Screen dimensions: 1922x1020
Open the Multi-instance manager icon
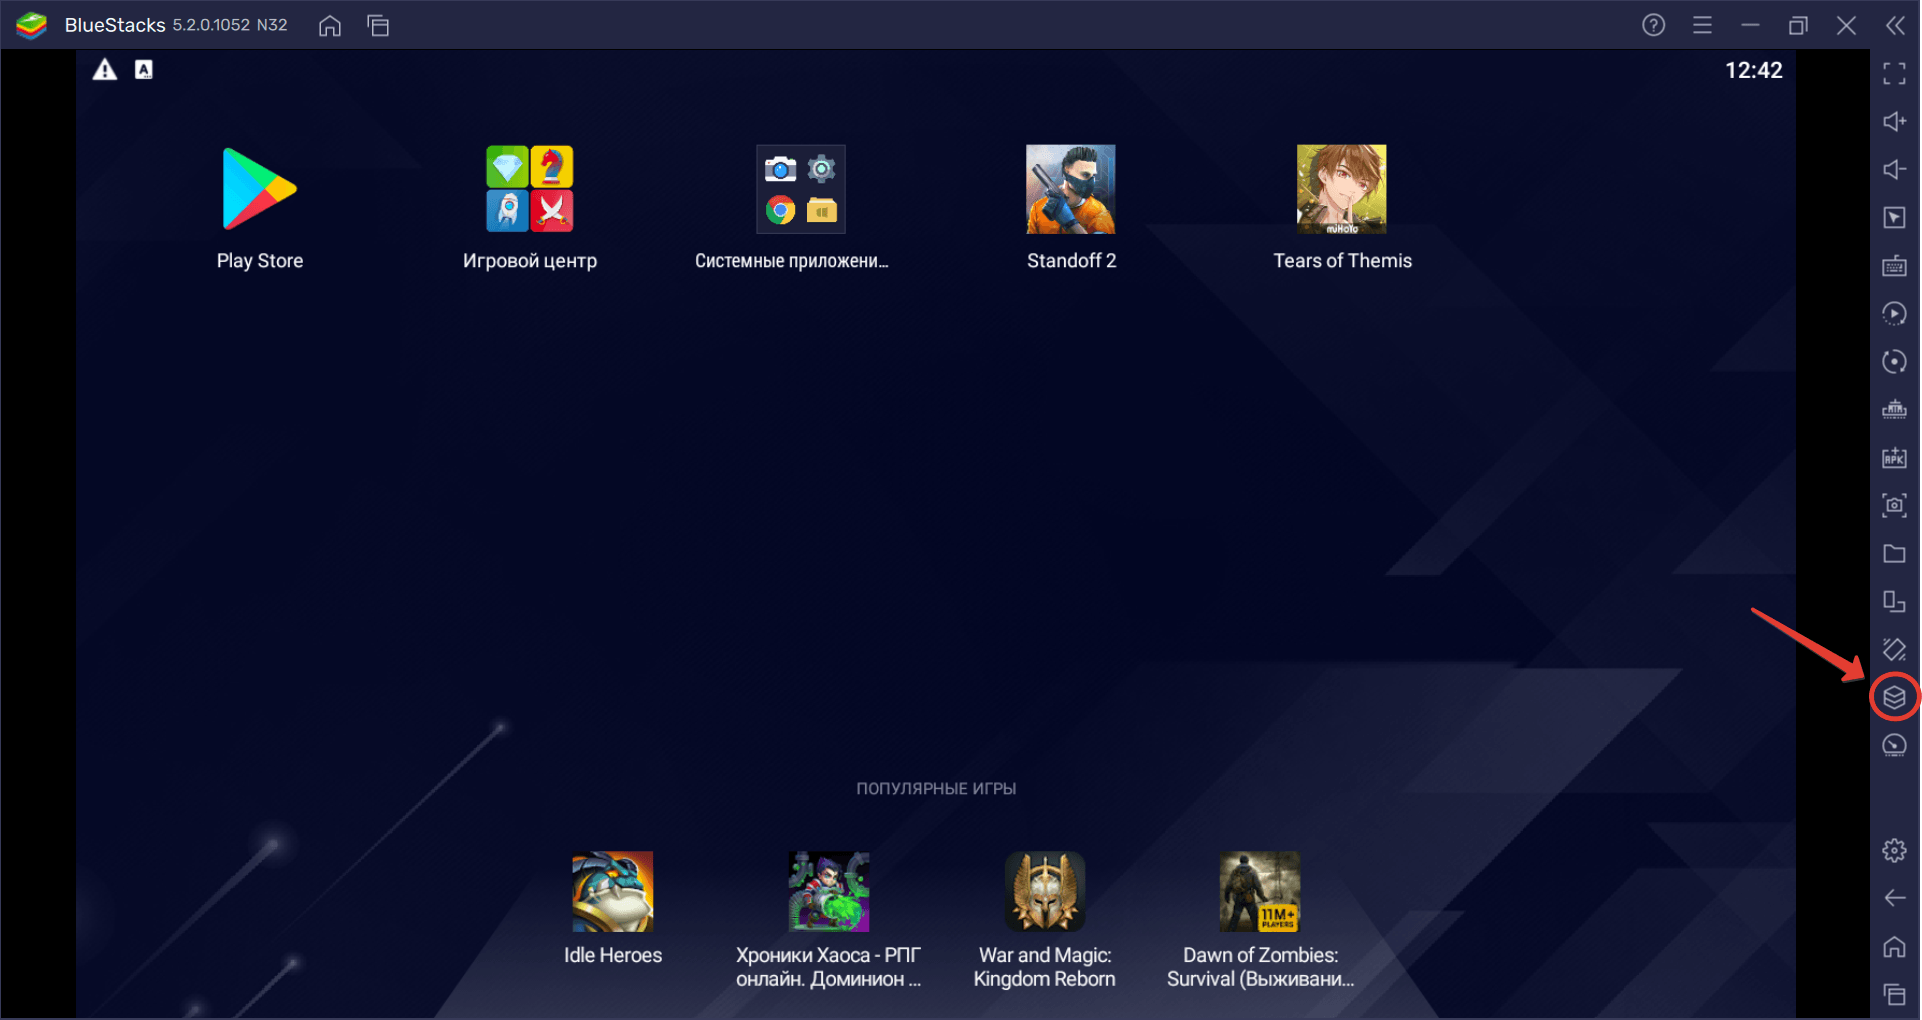[x=1894, y=697]
